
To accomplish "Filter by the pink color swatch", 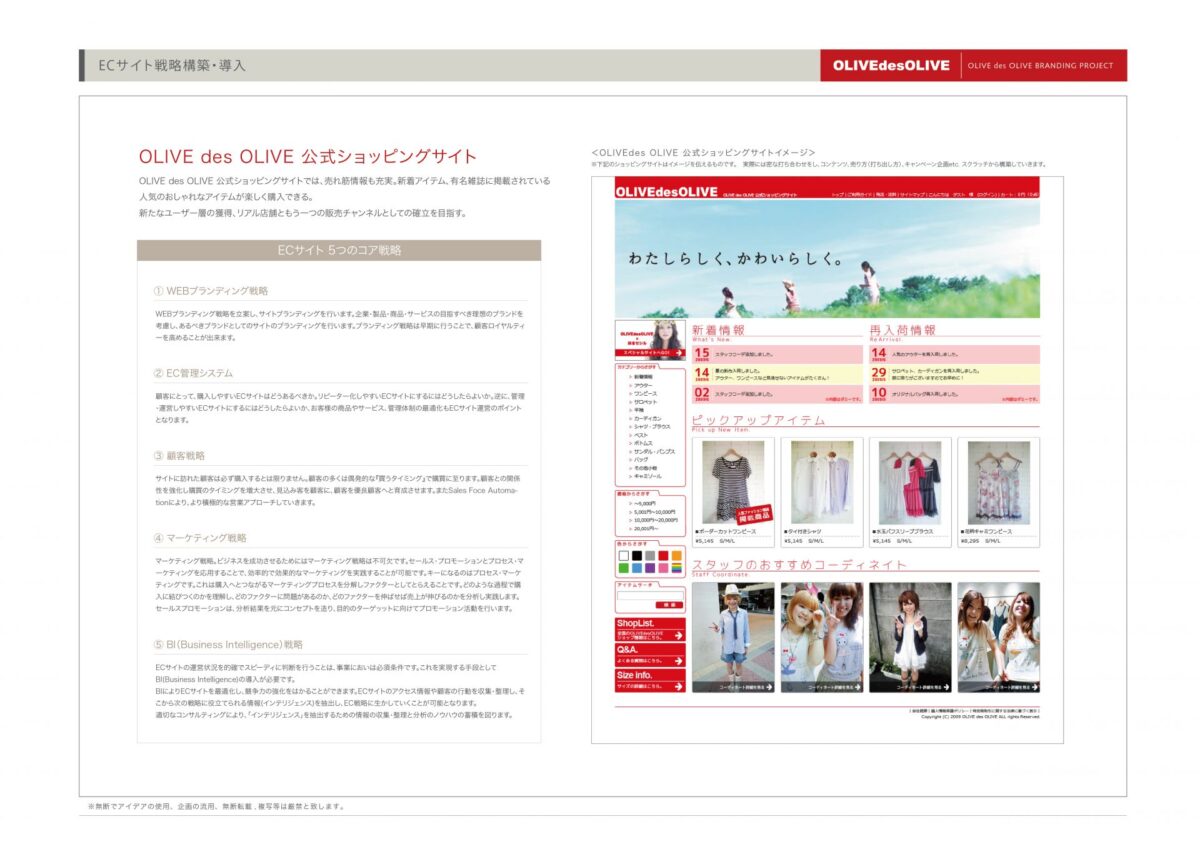I will click(x=663, y=568).
